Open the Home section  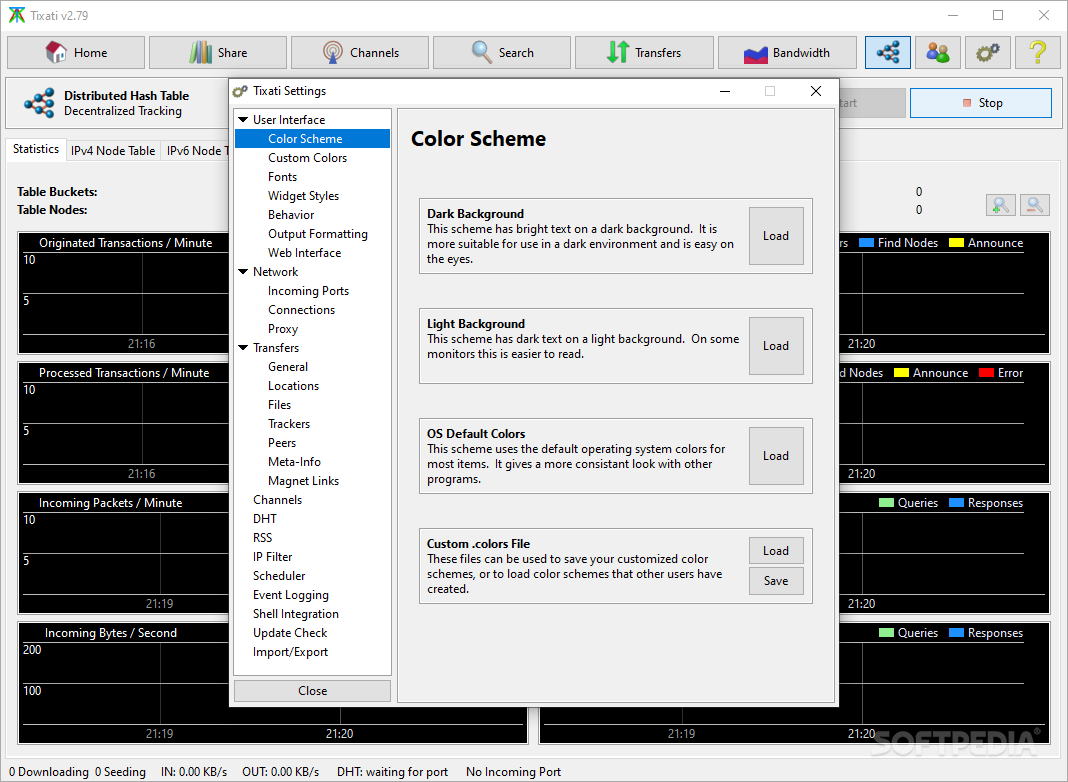coord(76,52)
